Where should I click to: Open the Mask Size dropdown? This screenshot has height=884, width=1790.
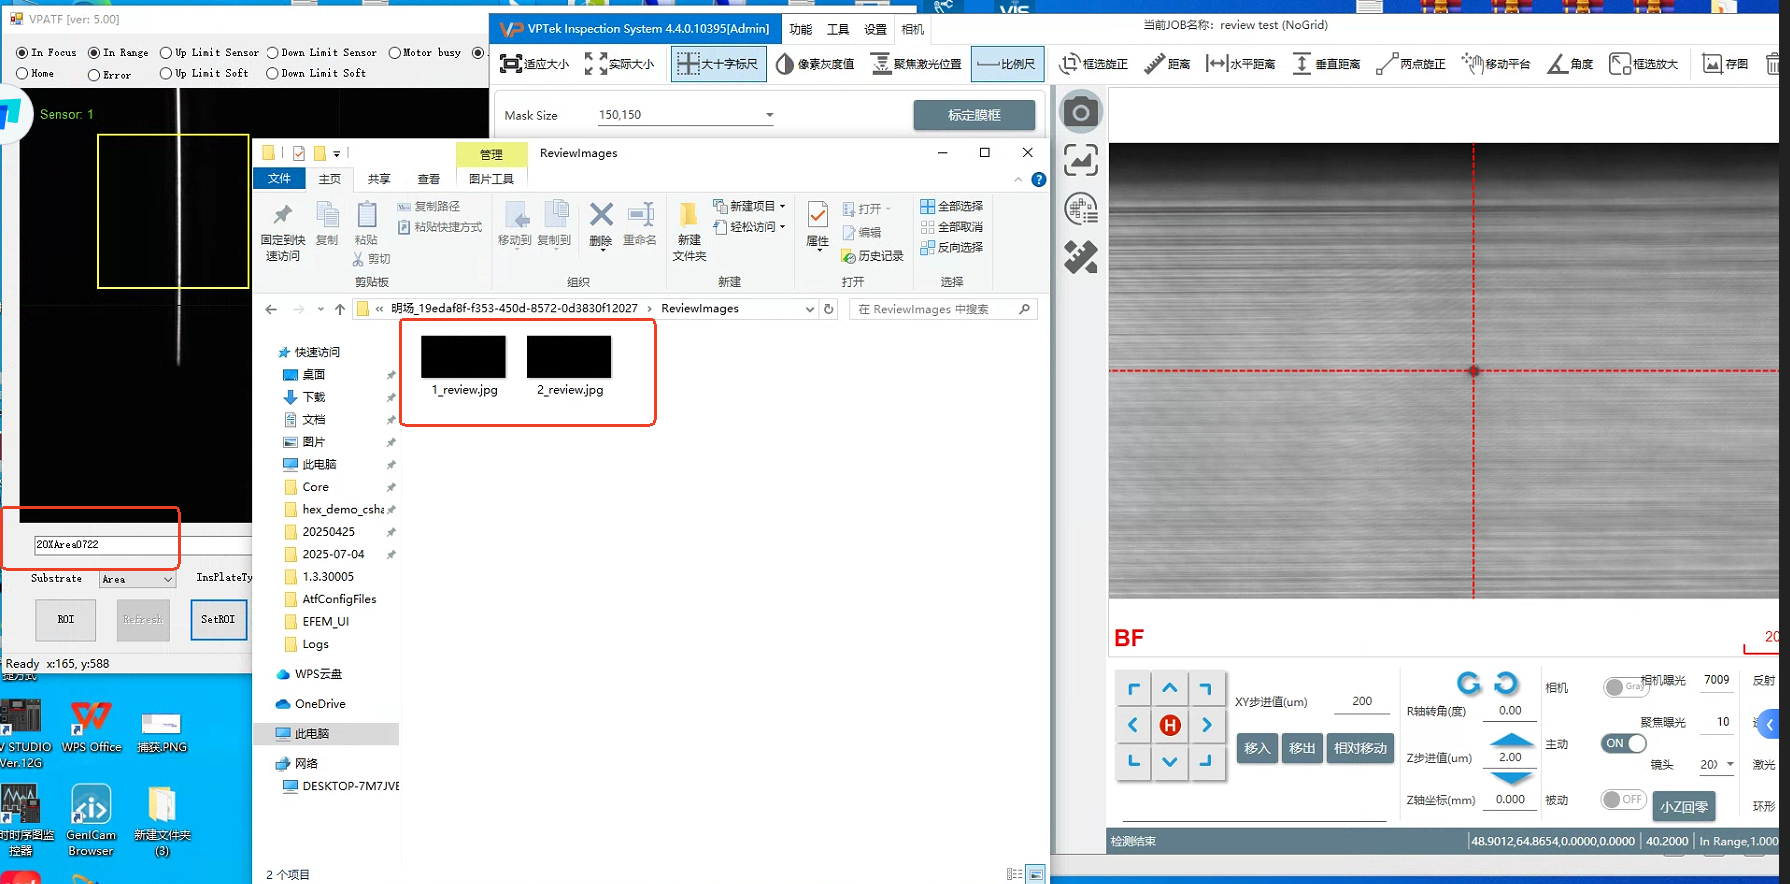[x=769, y=115]
